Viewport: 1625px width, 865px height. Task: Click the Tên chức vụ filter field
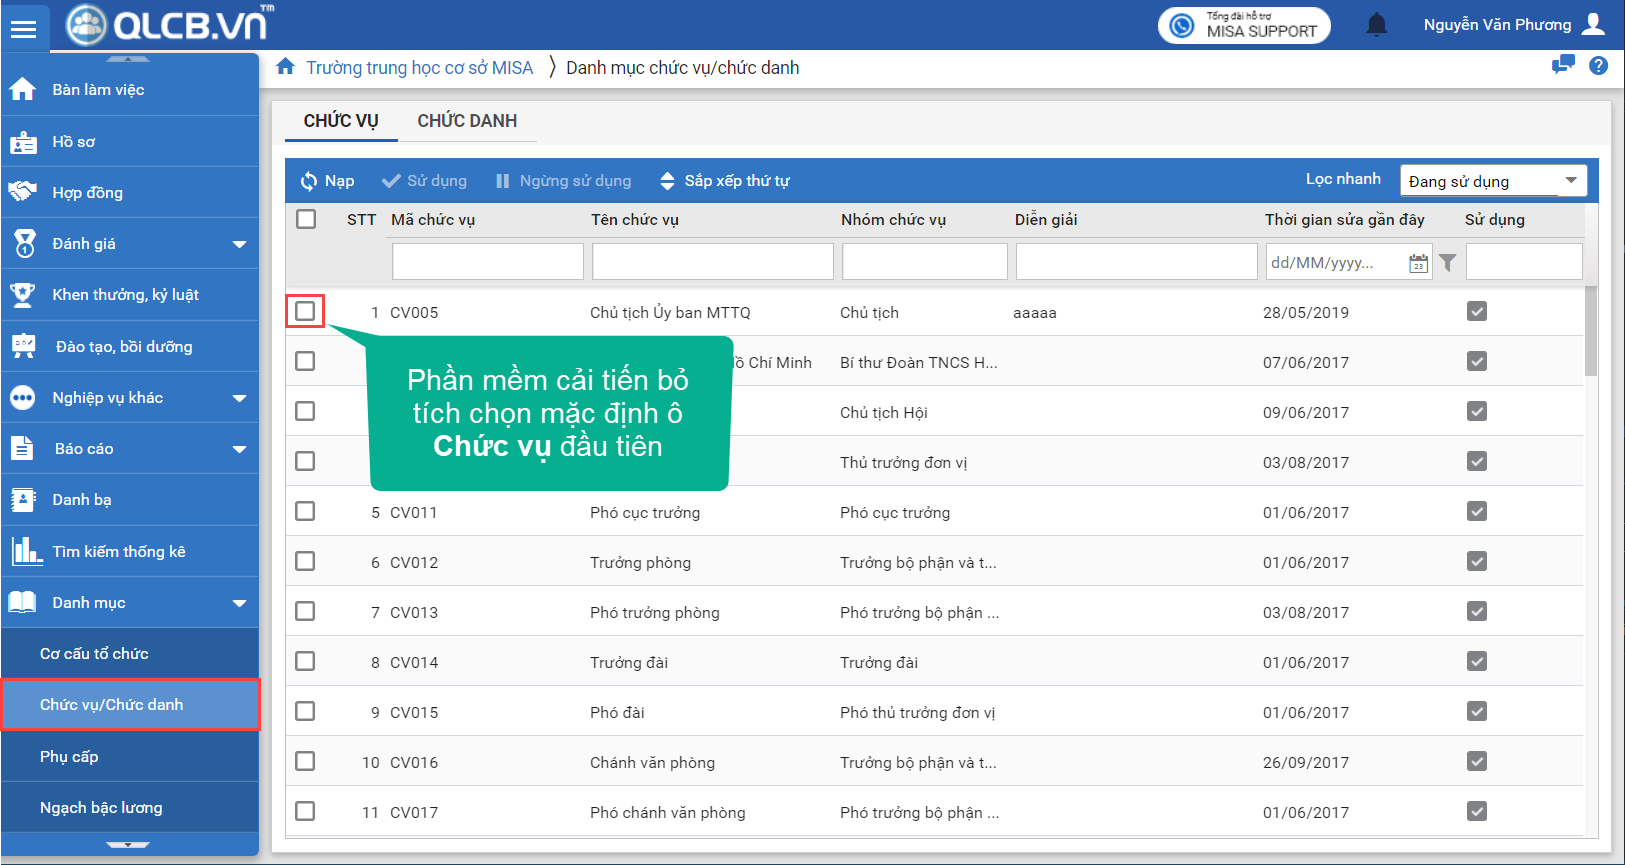712,262
